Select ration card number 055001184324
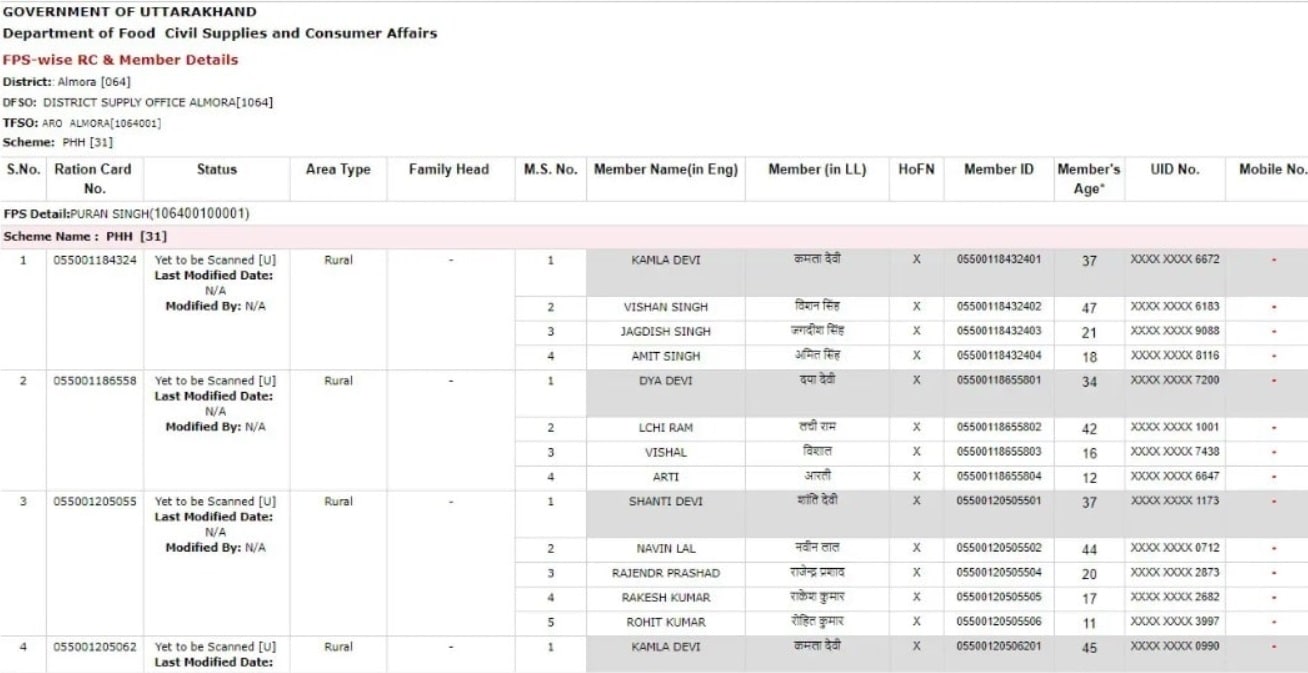Image resolution: width=1308 pixels, height=673 pixels. pyautogui.click(x=94, y=260)
